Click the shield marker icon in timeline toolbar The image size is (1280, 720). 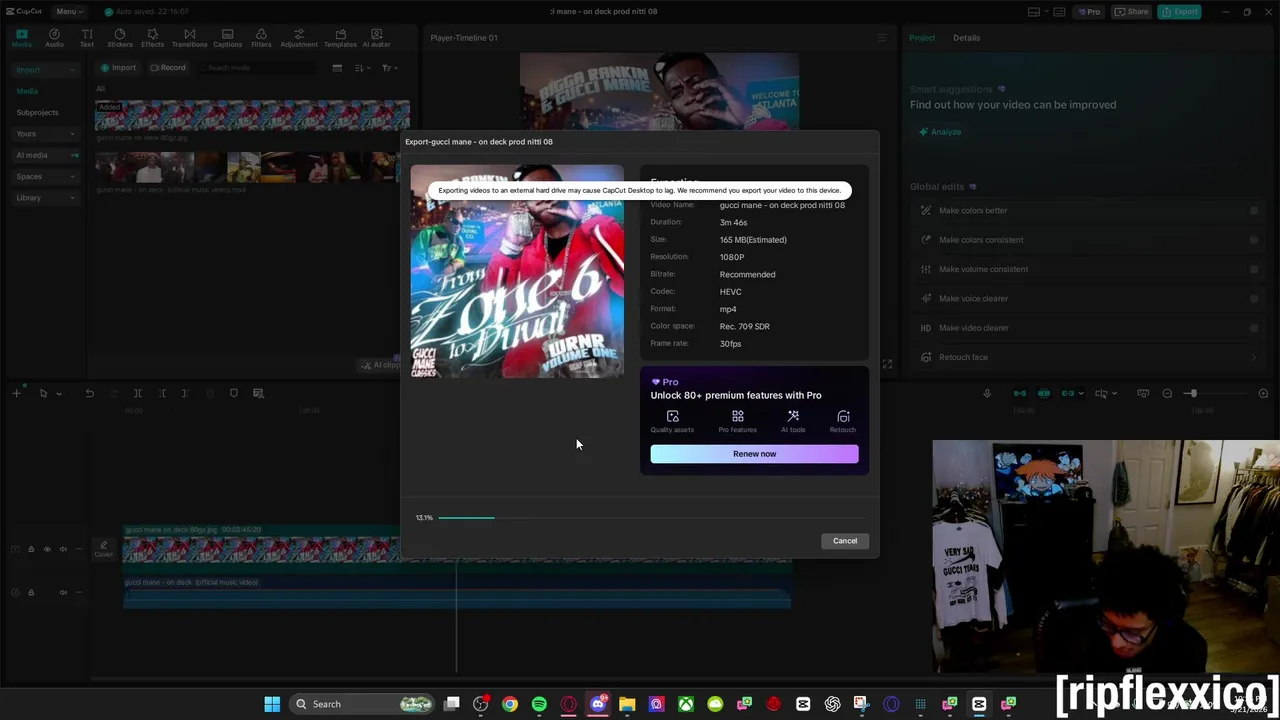point(234,394)
